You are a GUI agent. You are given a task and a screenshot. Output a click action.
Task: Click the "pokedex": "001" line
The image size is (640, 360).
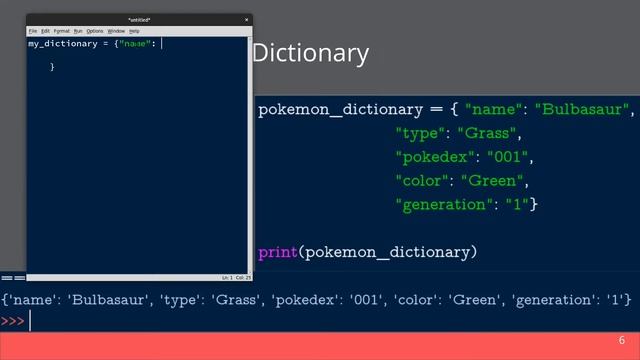[464, 157]
